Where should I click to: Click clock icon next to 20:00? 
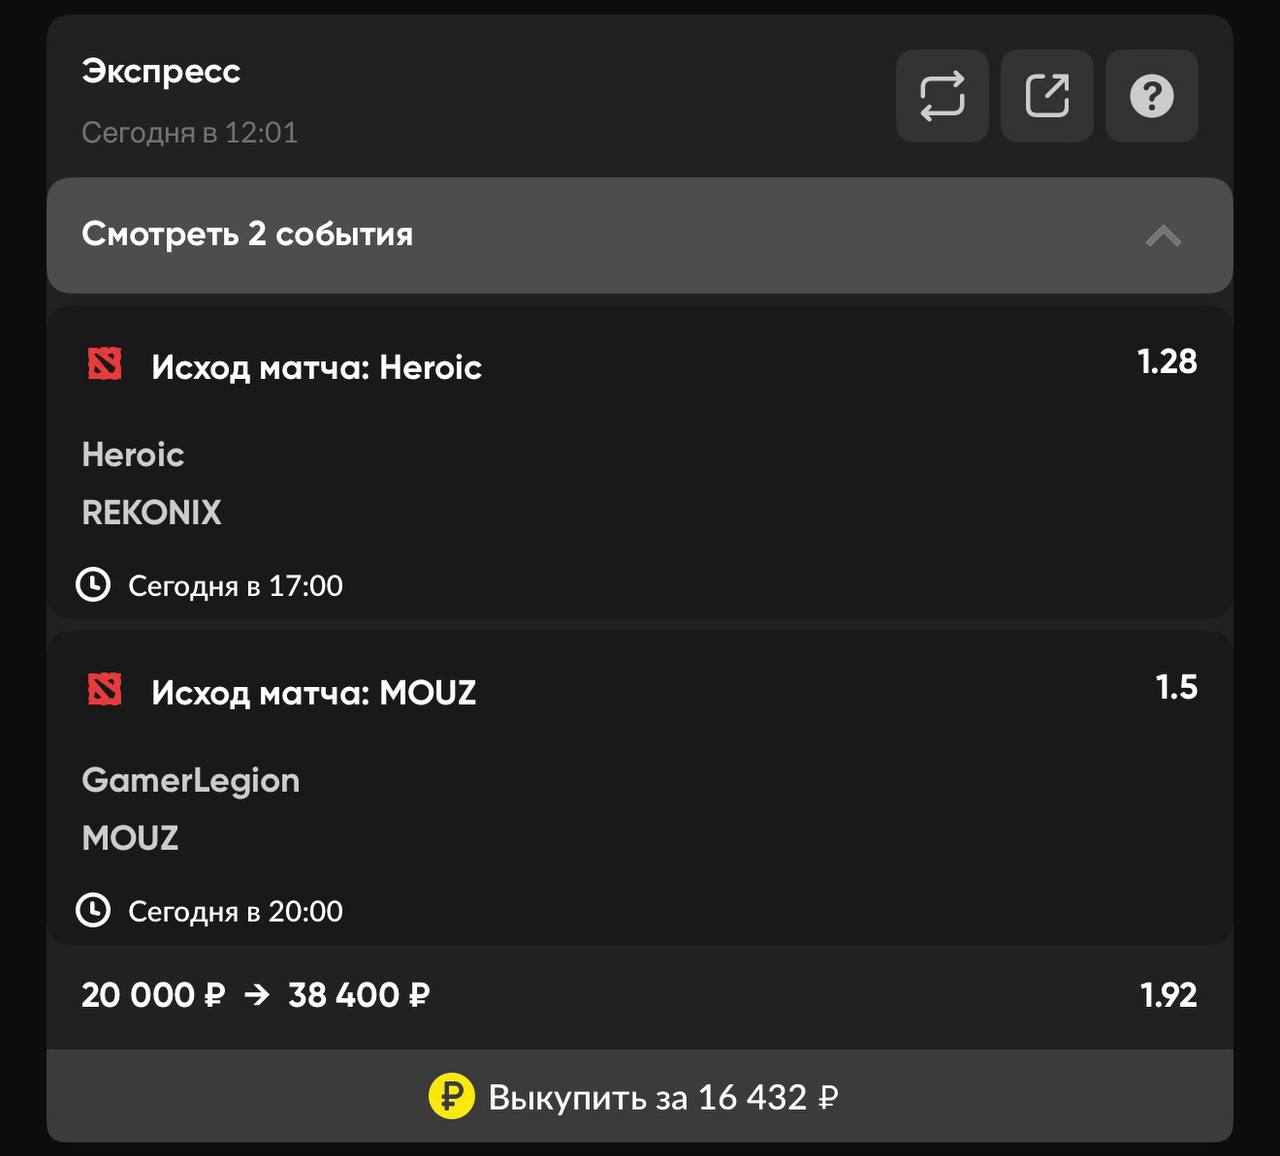[94, 910]
